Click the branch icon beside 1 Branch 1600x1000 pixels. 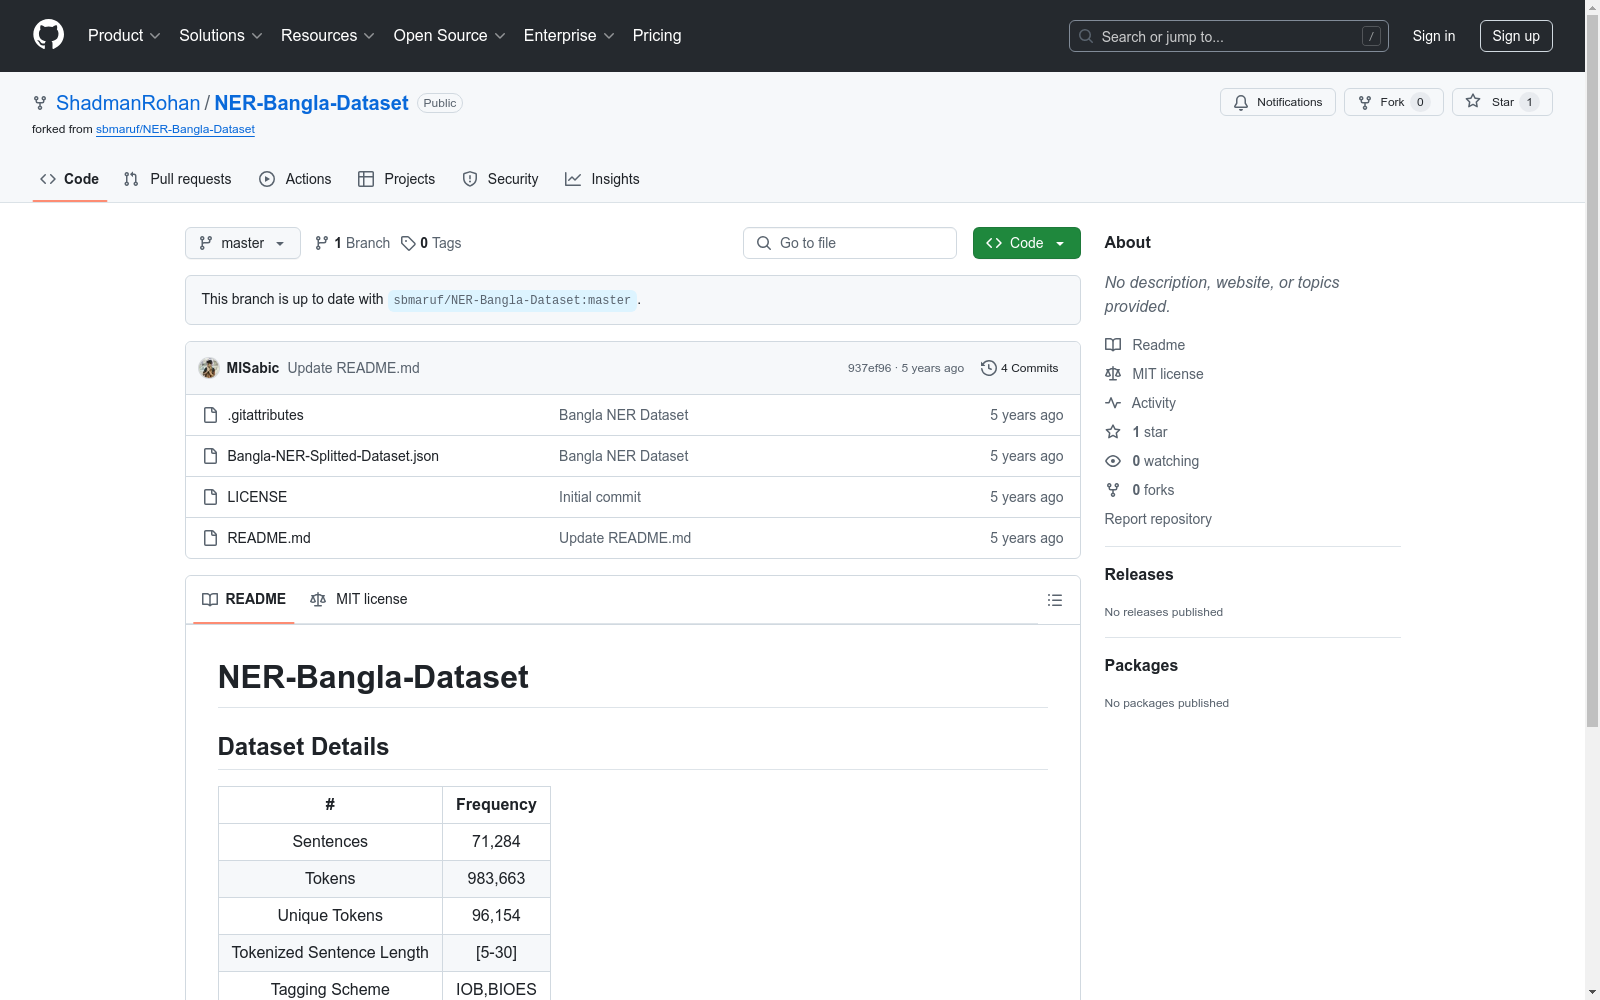321,243
